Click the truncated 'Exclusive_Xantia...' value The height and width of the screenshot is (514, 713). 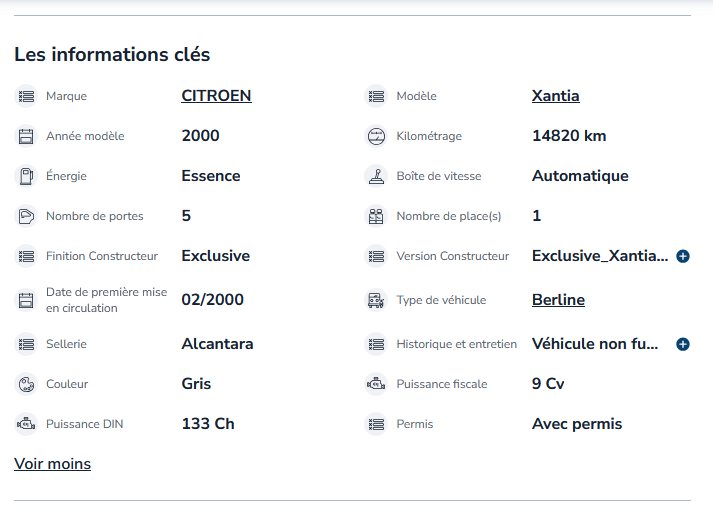click(600, 256)
